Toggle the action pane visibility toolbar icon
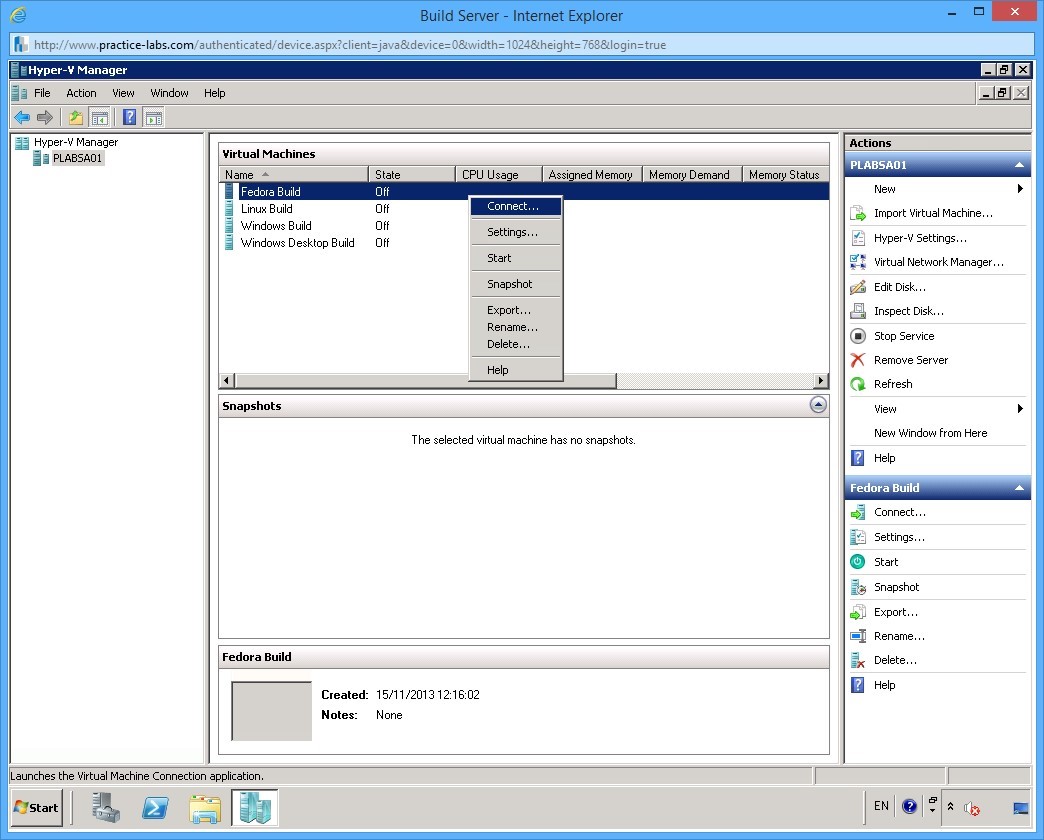 pos(153,117)
